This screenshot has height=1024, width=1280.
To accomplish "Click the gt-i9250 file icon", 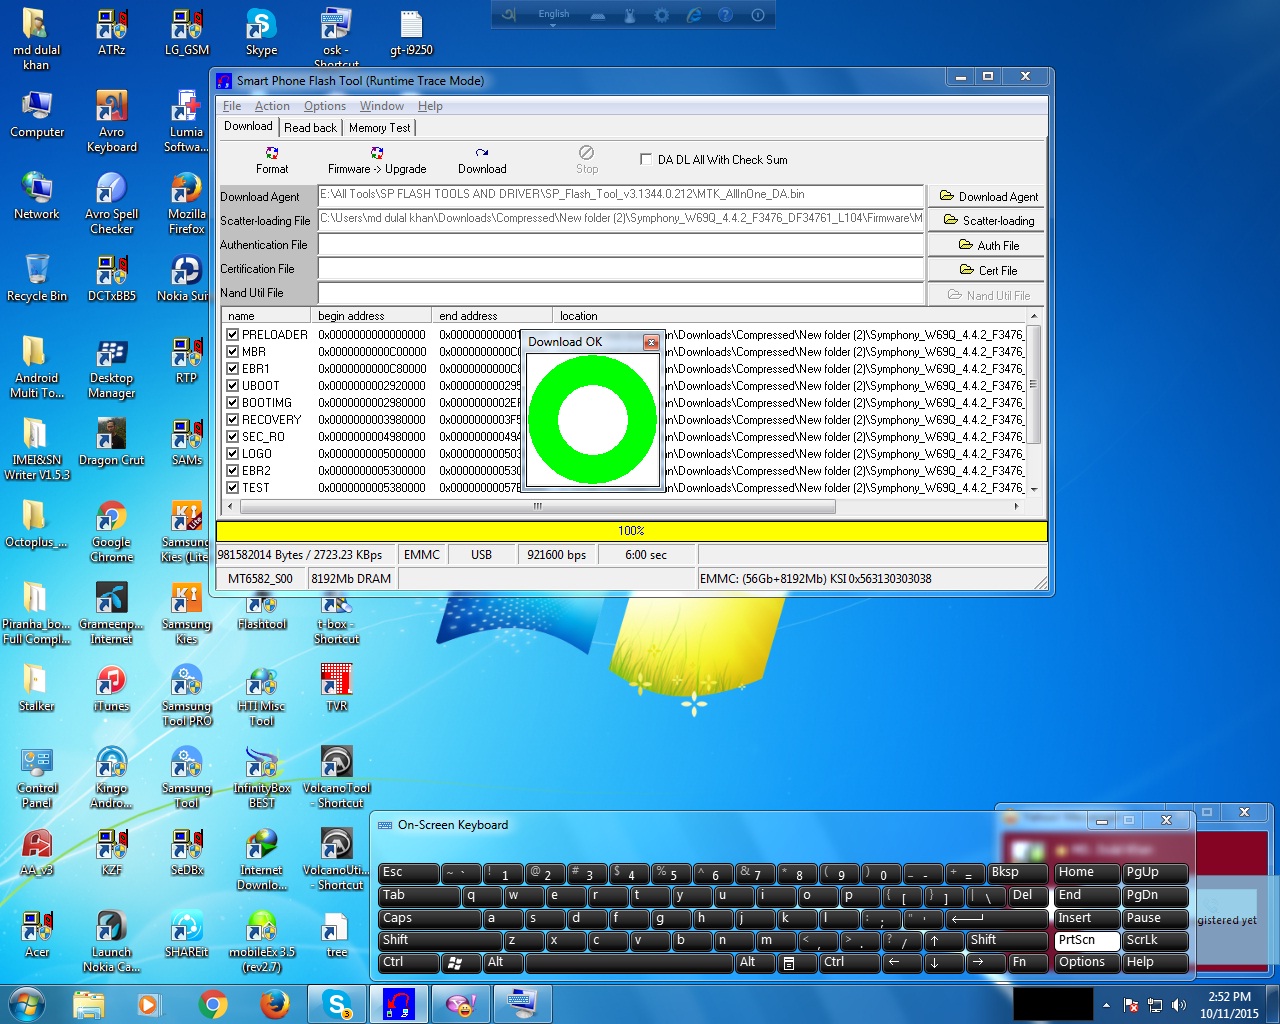I will point(411,32).
